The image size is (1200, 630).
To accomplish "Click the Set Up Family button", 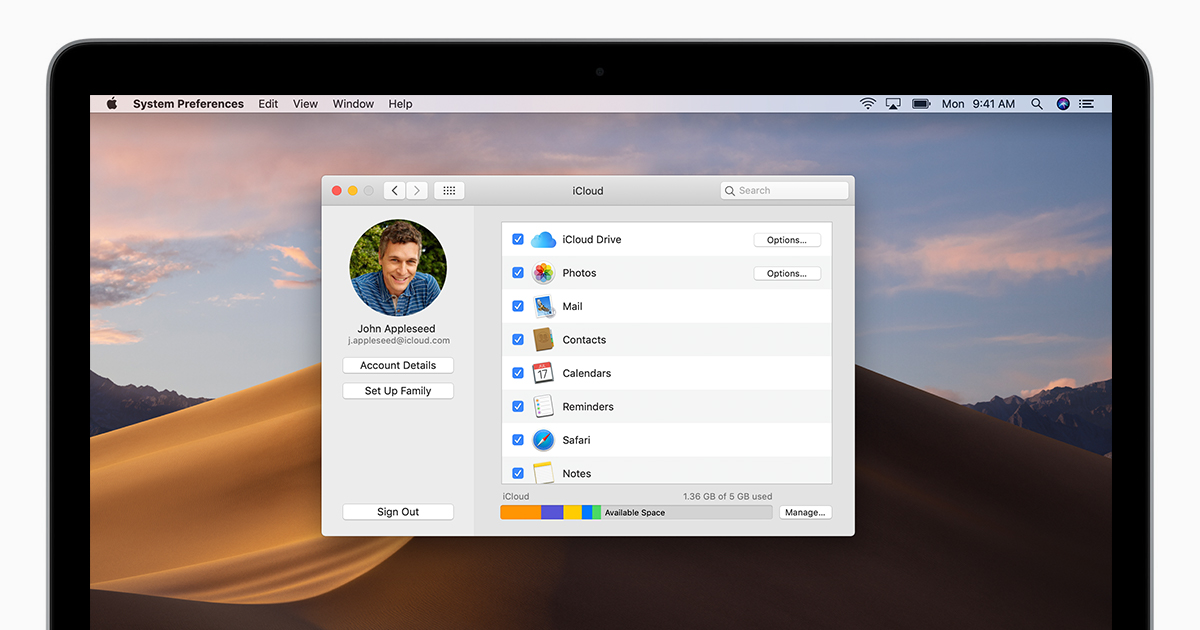I will 398,391.
